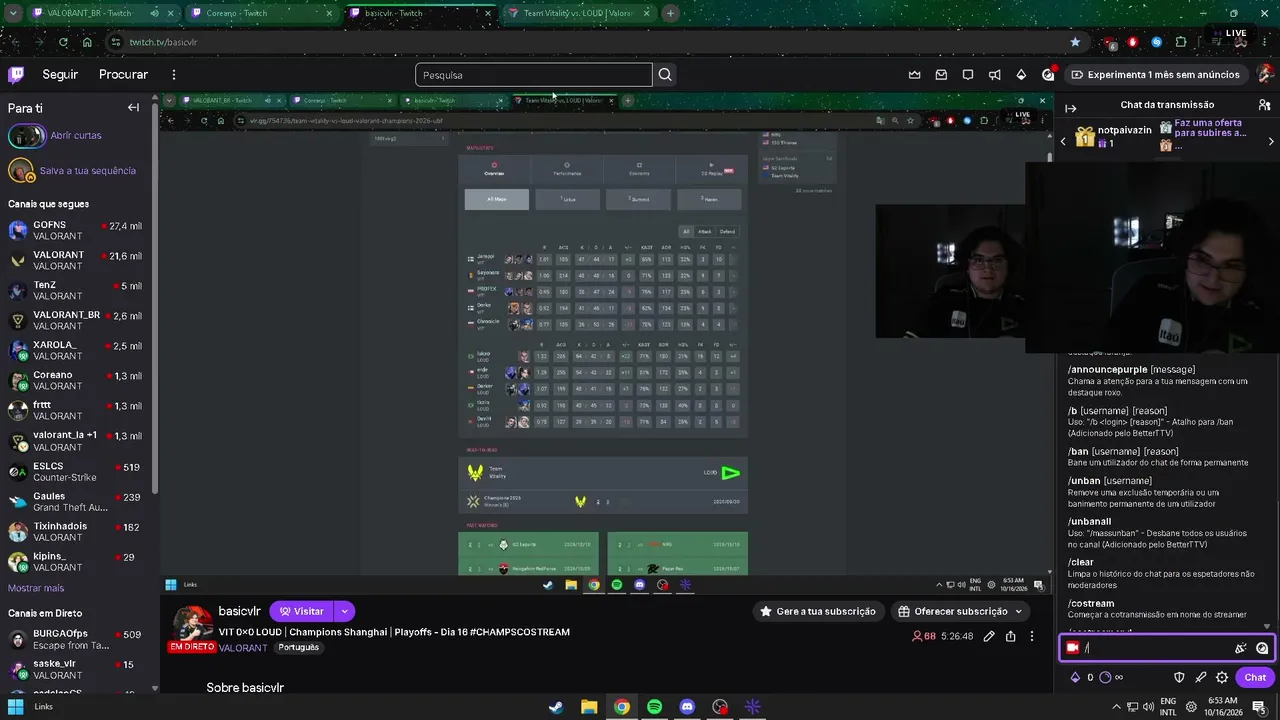The width and height of the screenshot is (1280, 720).
Task: Collapse the stream chat panel arrow
Action: pos(1070,108)
